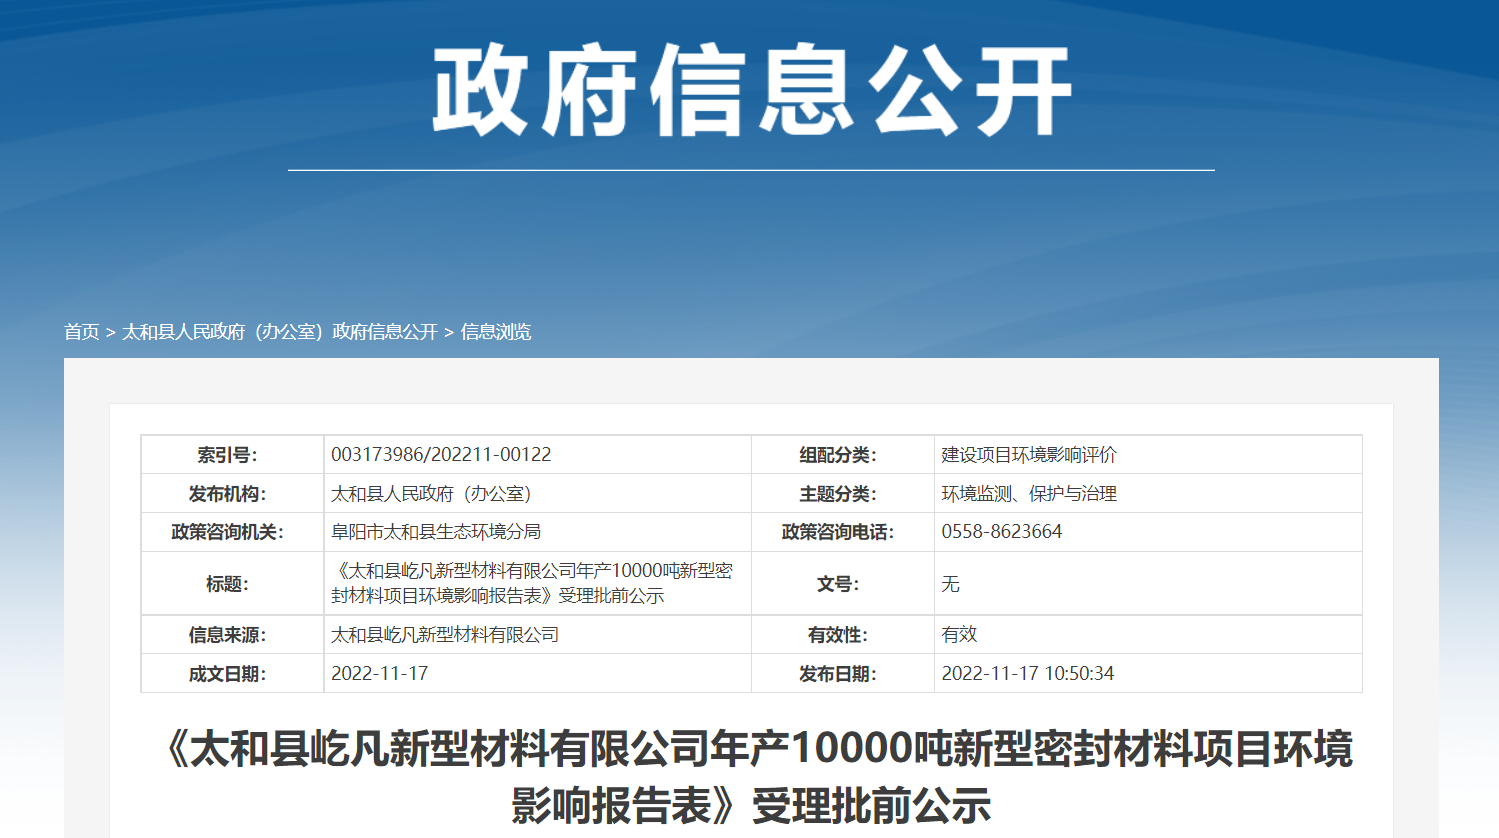Click the 政策咨询电话 label
This screenshot has width=1499, height=838.
click(x=838, y=532)
